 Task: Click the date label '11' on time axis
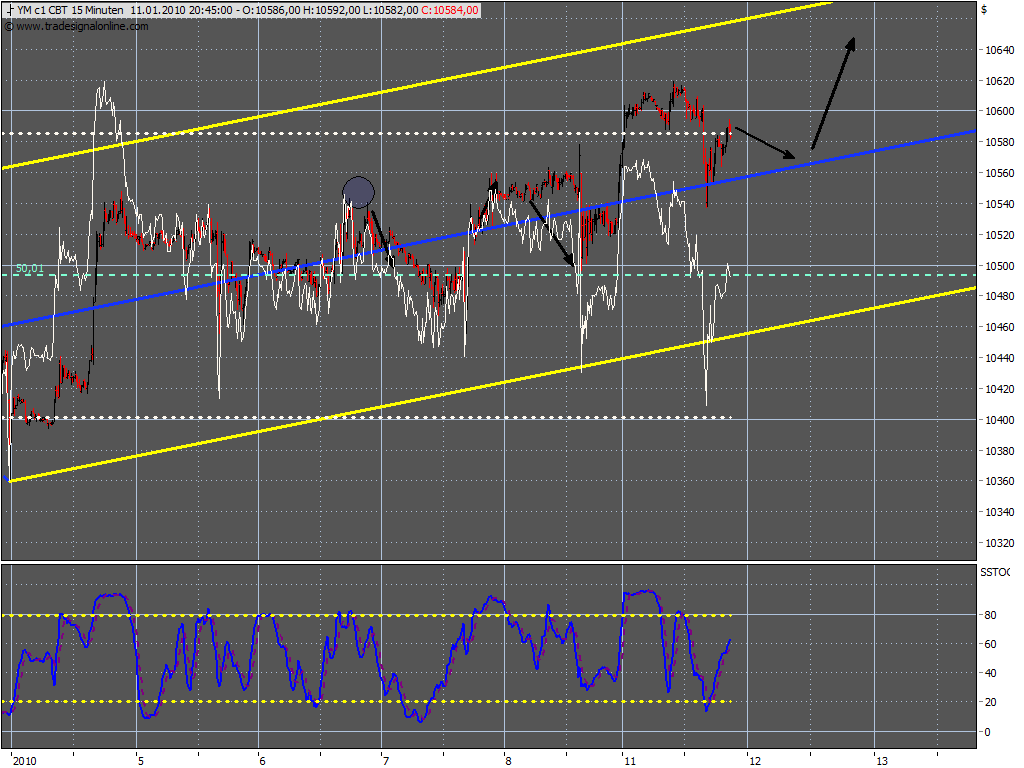pos(630,761)
